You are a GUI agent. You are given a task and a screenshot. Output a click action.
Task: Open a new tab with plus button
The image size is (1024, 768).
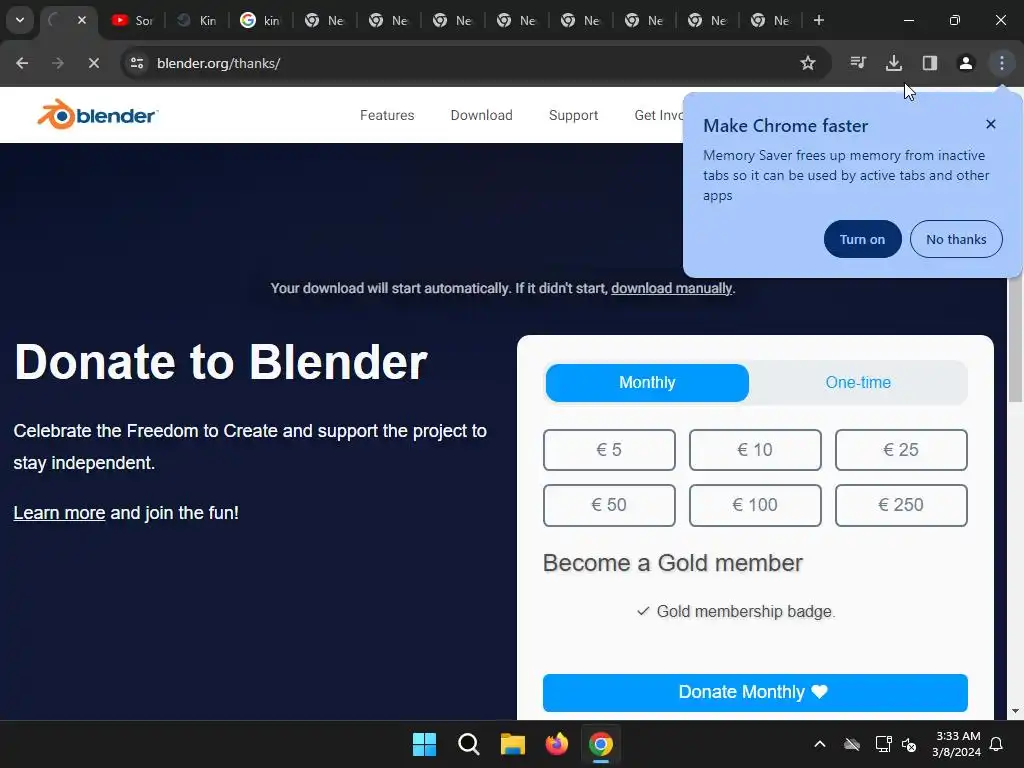coord(818,20)
